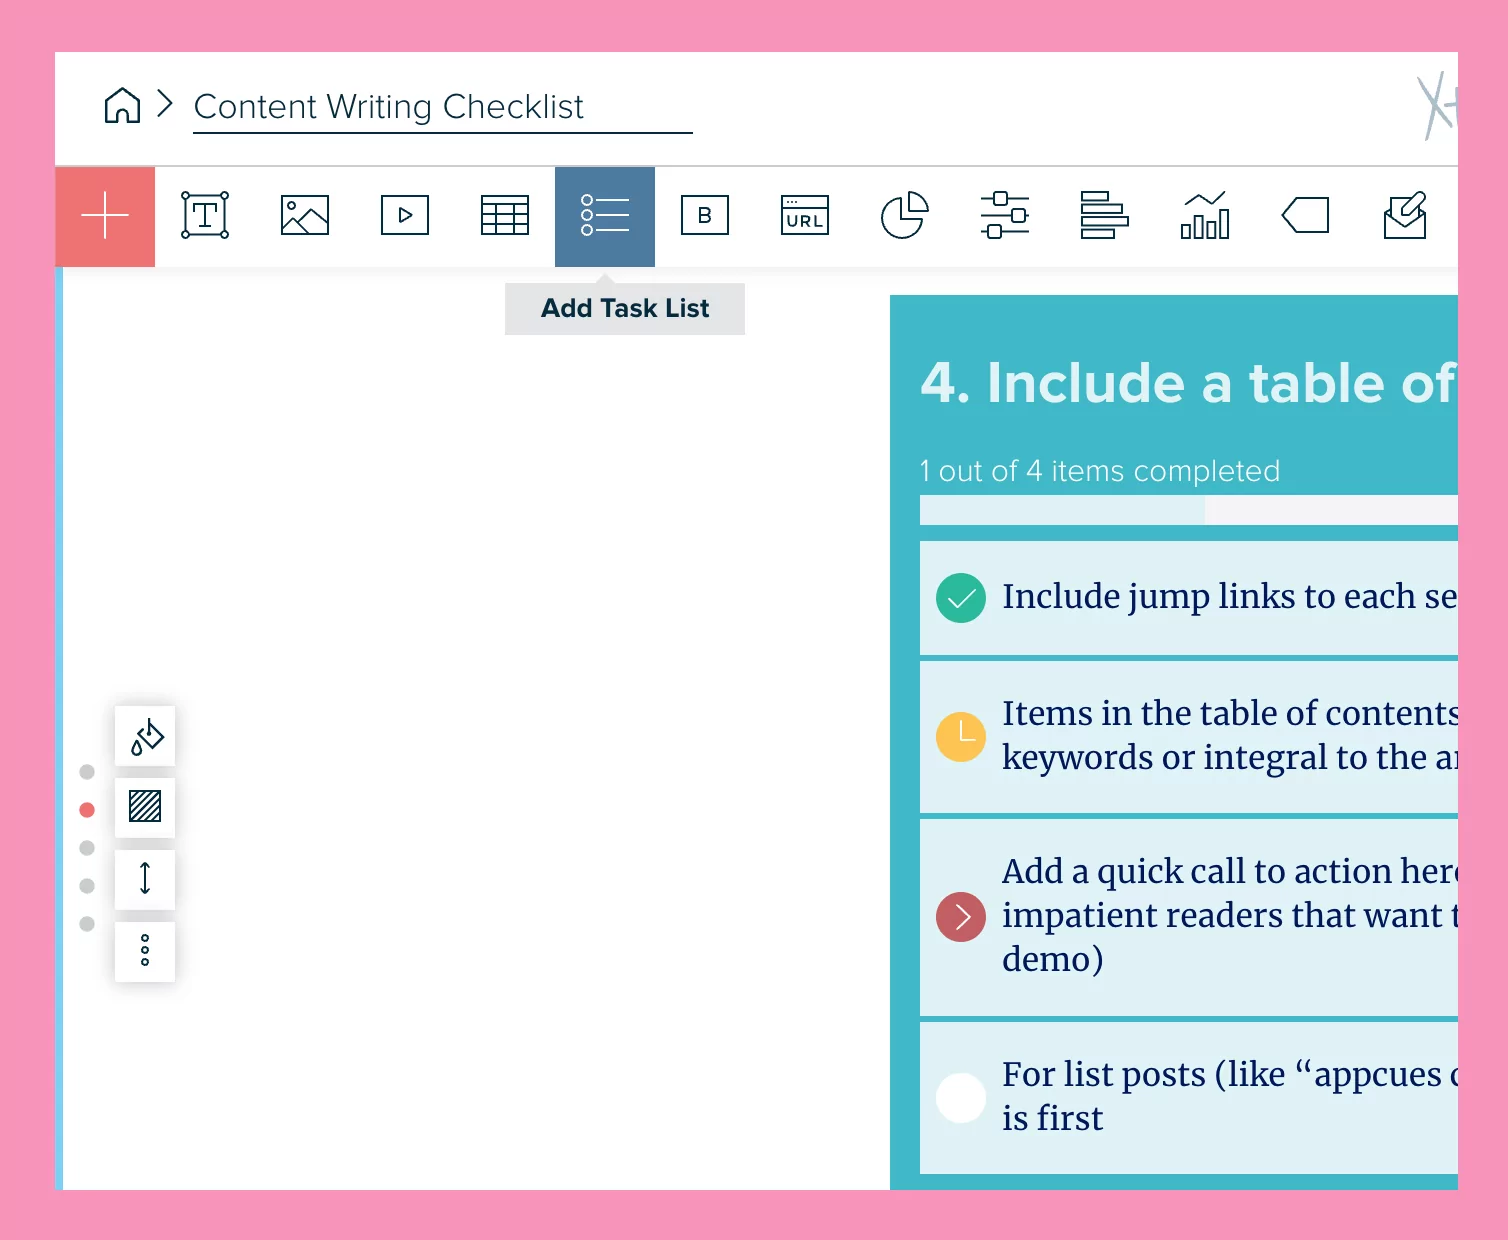Click the home breadcrumb icon
This screenshot has width=1508, height=1240.
(x=122, y=105)
